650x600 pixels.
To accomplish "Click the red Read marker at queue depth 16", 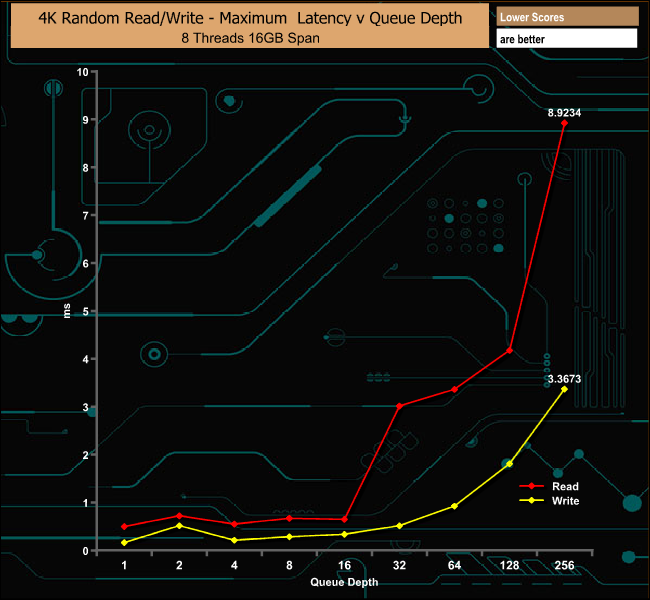I will (x=344, y=520).
